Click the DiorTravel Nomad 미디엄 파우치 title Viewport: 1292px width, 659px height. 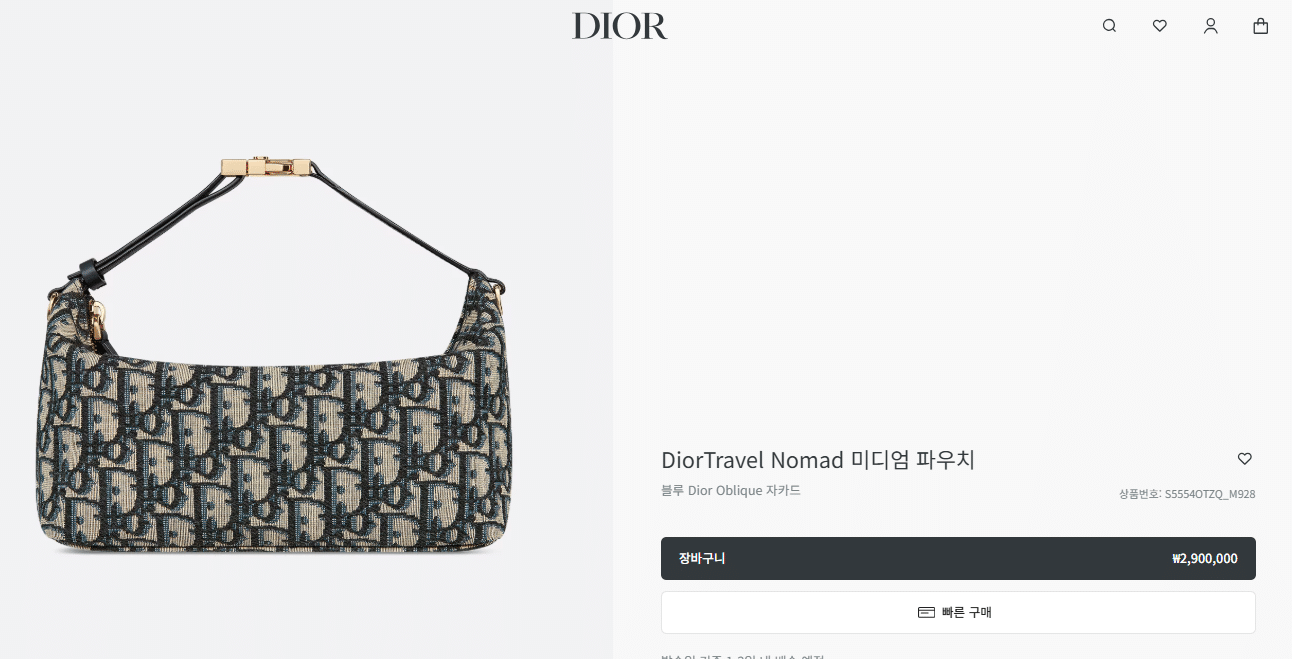click(817, 460)
